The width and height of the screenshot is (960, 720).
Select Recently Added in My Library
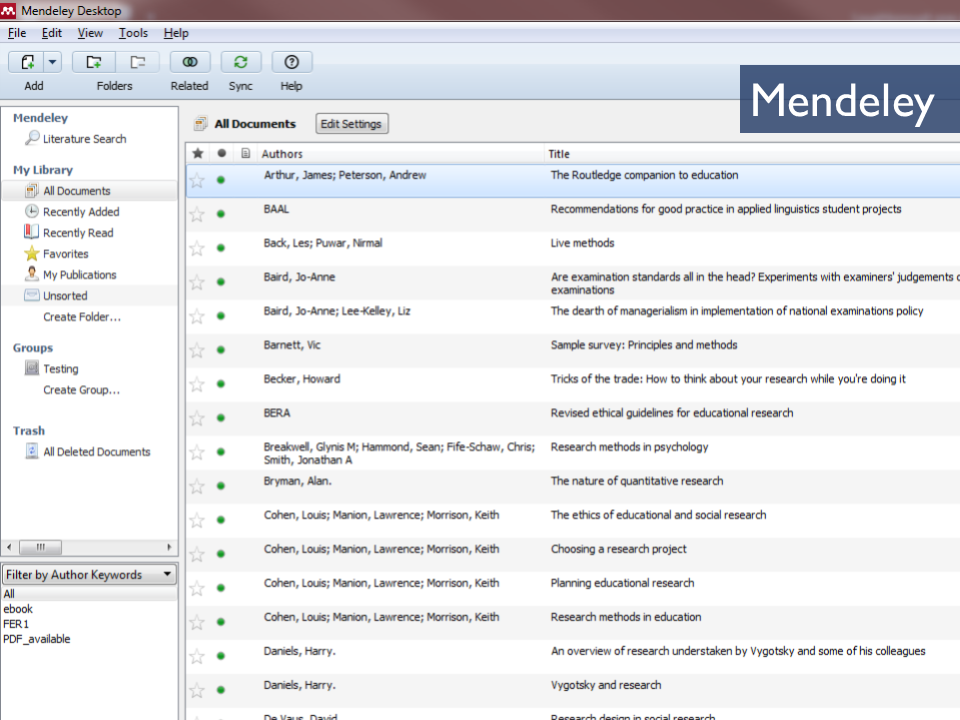pos(80,212)
